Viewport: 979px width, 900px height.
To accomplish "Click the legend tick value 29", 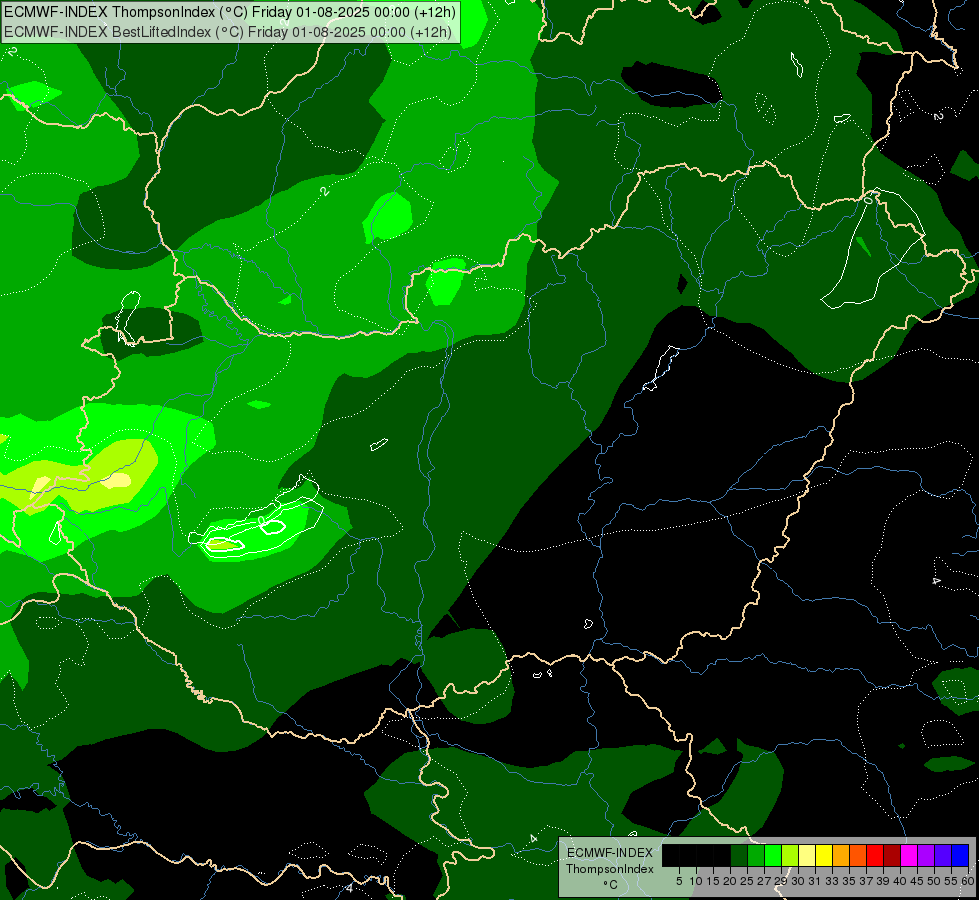I will [781, 881].
